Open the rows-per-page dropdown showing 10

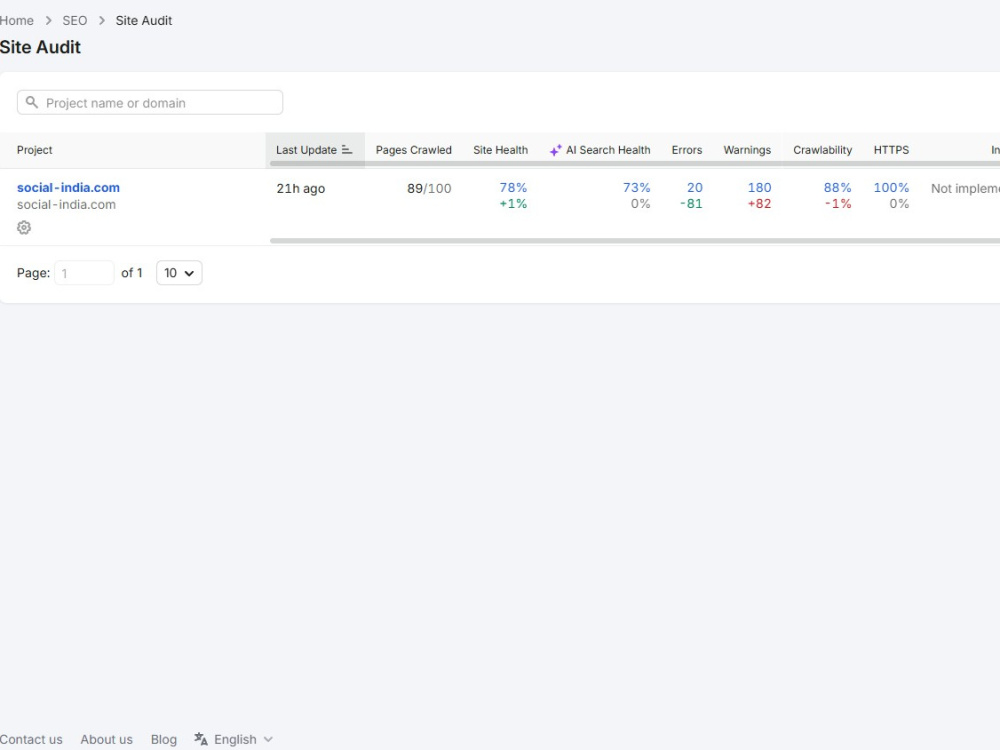(x=179, y=273)
